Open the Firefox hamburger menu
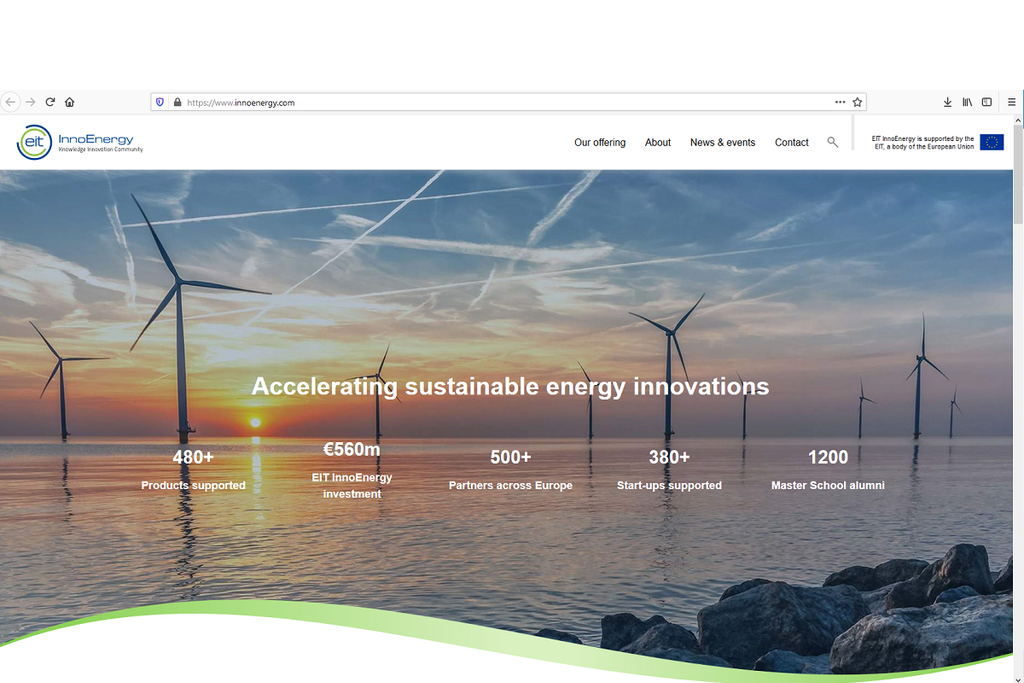Viewport: 1024px width, 683px height. point(1012,102)
